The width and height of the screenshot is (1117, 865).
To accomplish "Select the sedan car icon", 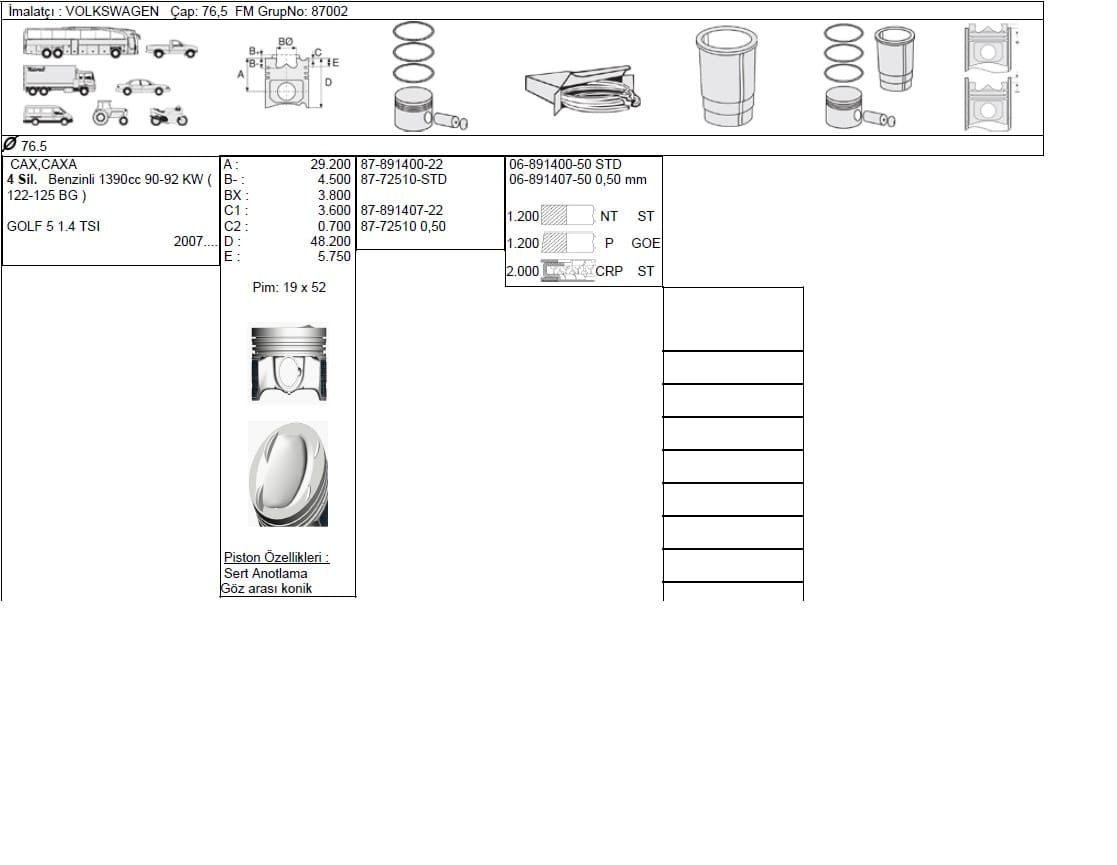I will click(143, 87).
